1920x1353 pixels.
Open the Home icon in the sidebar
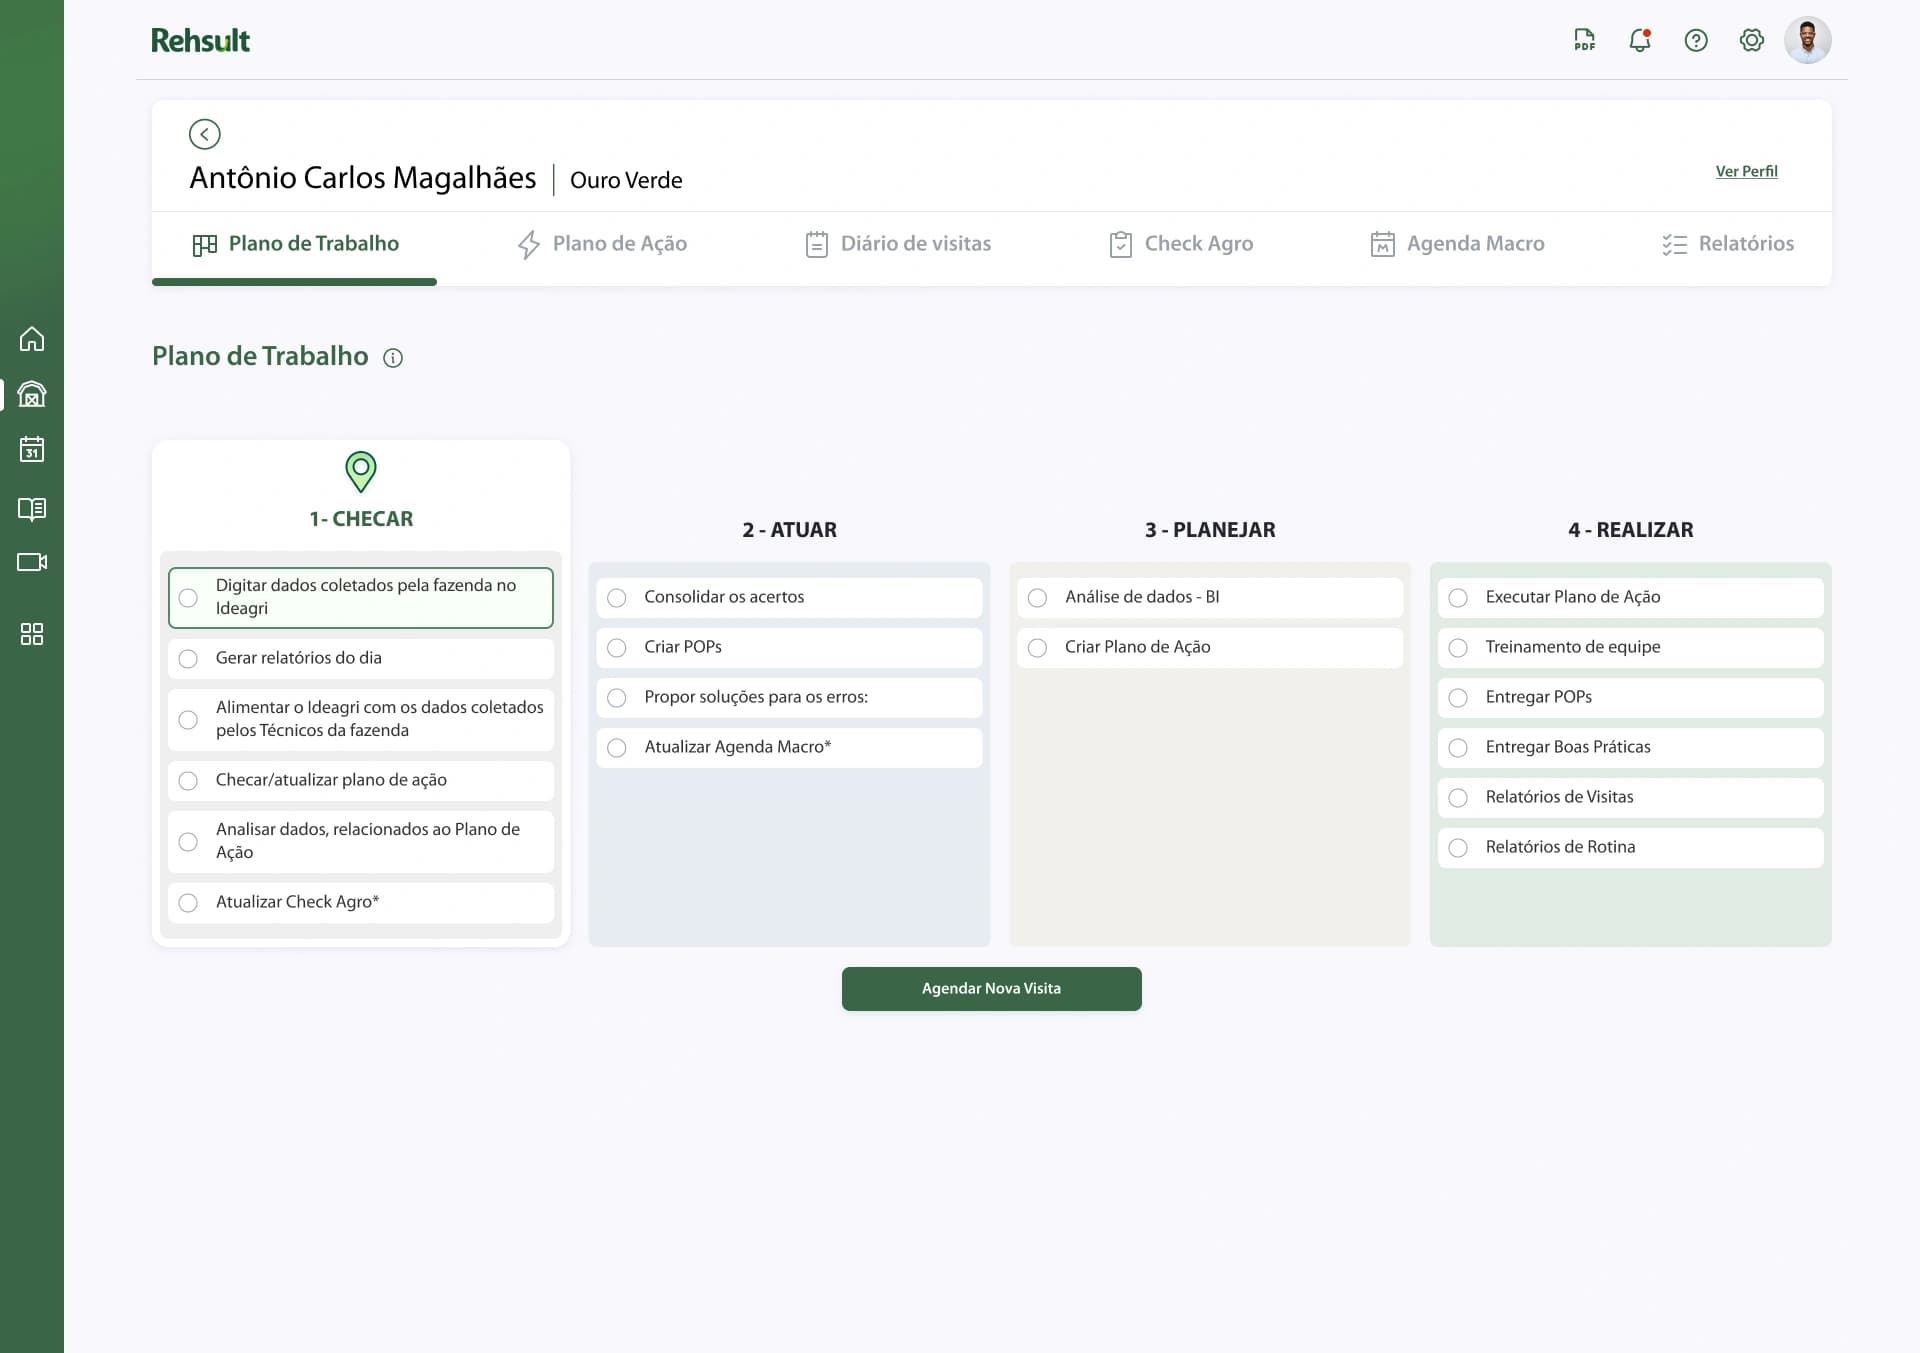click(x=32, y=339)
